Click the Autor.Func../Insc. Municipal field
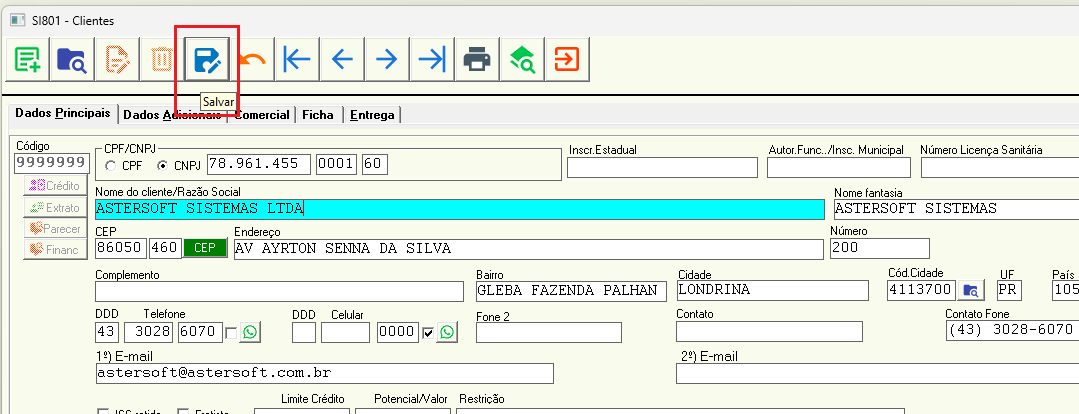The width and height of the screenshot is (1079, 414). click(x=838, y=168)
